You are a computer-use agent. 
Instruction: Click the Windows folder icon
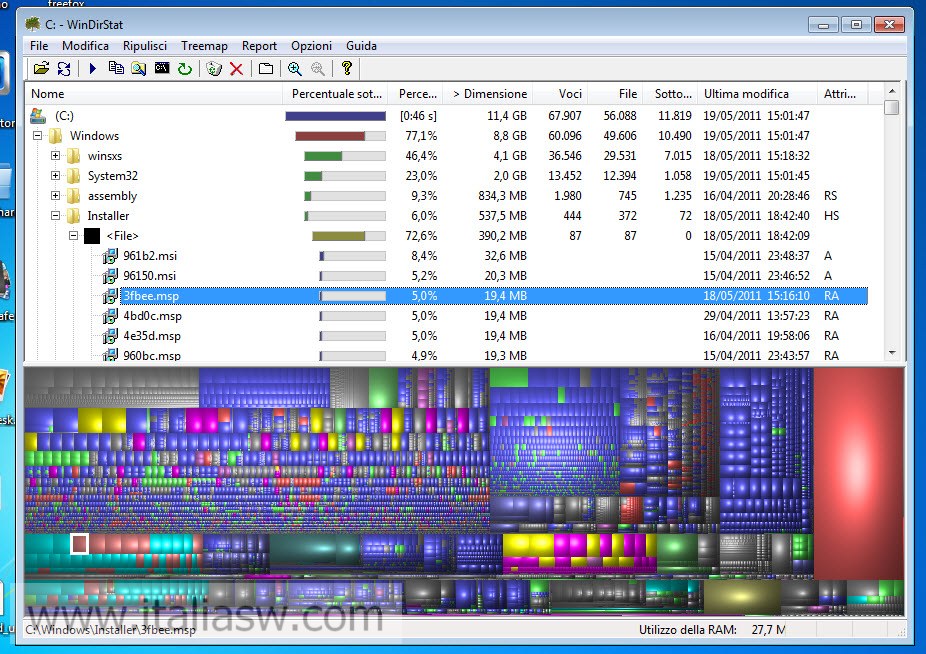(x=56, y=136)
